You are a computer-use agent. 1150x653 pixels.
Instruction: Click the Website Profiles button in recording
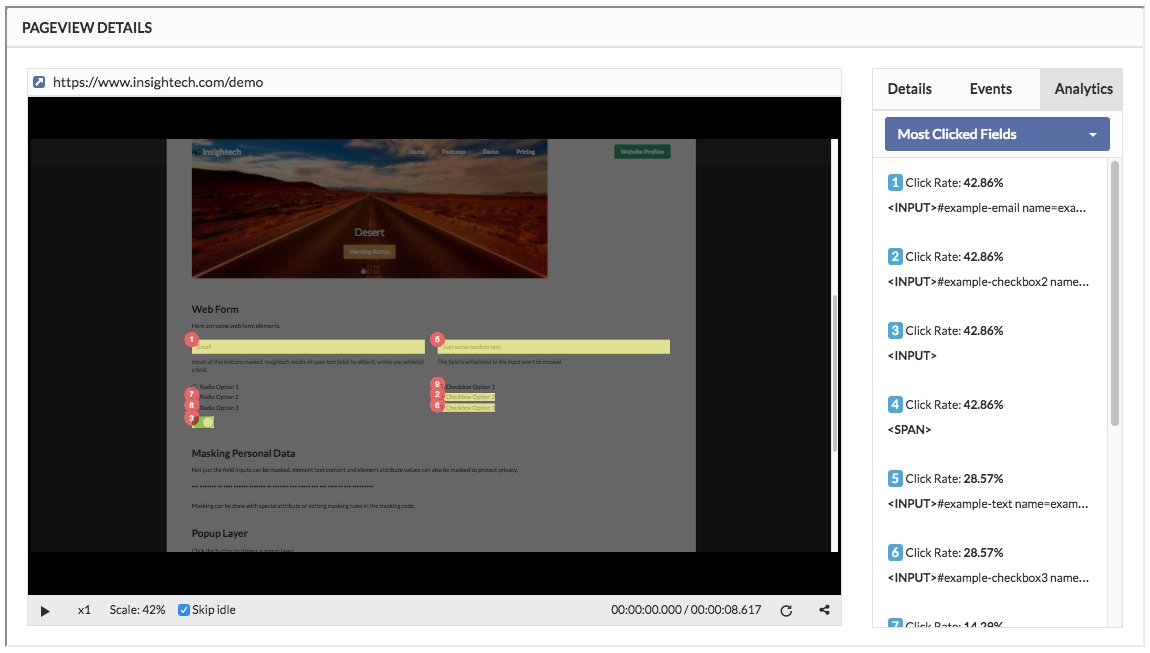point(642,152)
